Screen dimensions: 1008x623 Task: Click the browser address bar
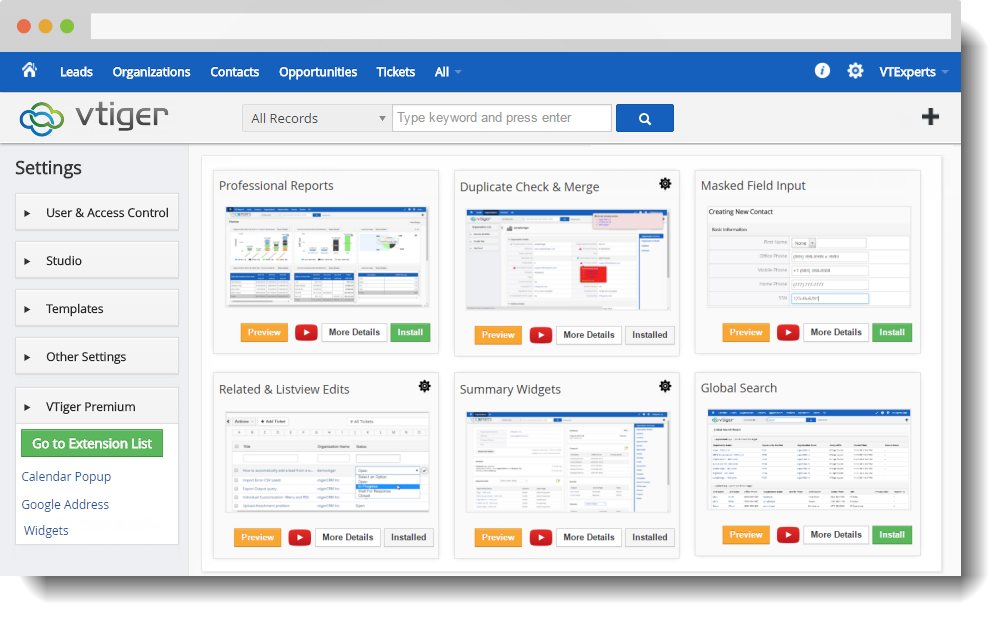[x=521, y=26]
